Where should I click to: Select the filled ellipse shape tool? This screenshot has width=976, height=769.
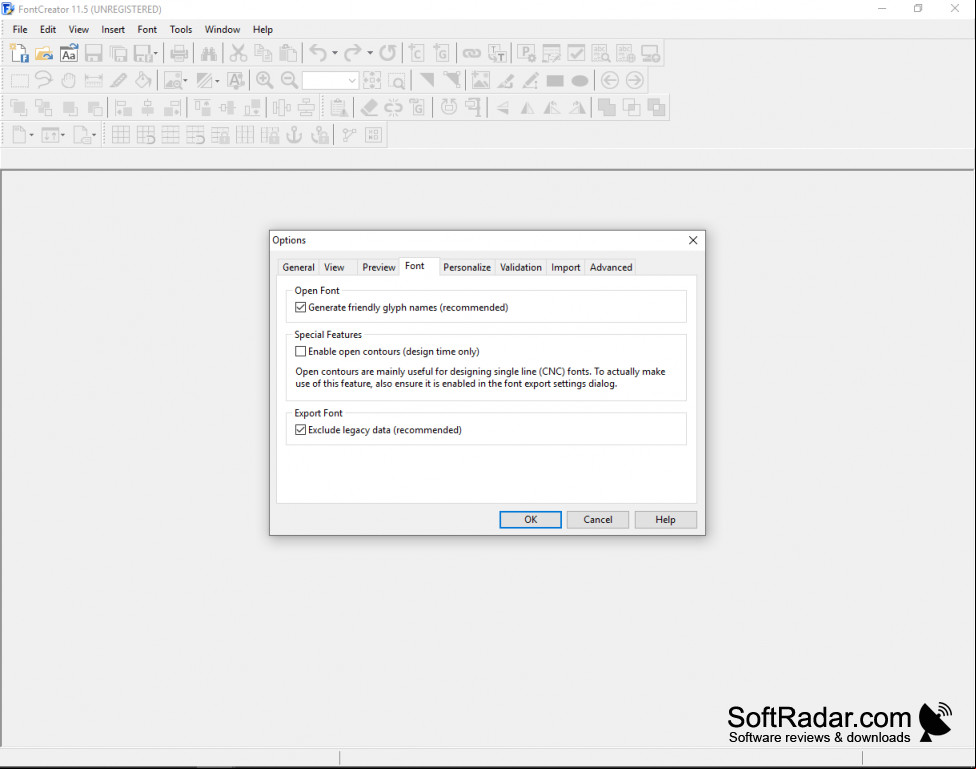[x=580, y=81]
